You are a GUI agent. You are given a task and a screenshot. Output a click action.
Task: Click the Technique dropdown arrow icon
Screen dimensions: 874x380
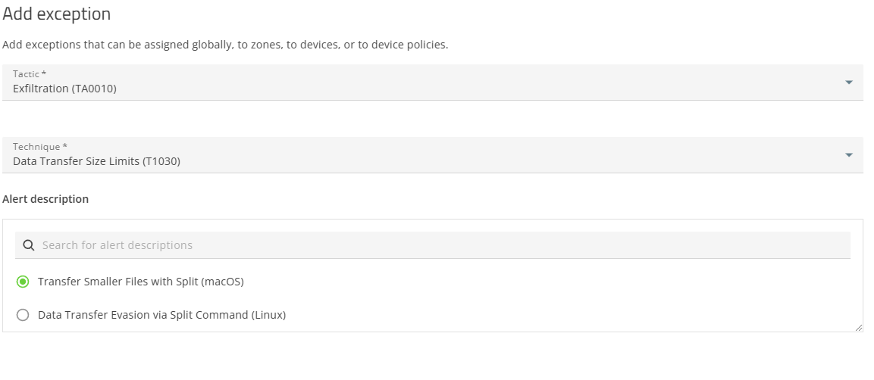(848, 155)
